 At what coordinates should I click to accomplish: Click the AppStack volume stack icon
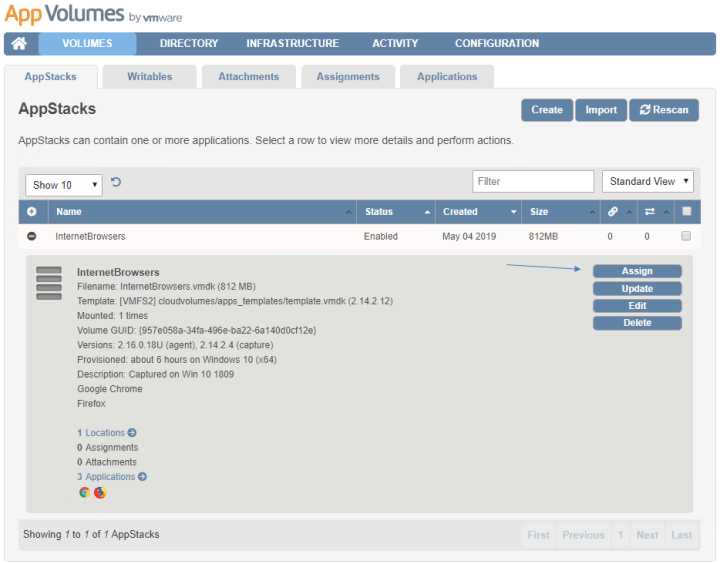(49, 283)
